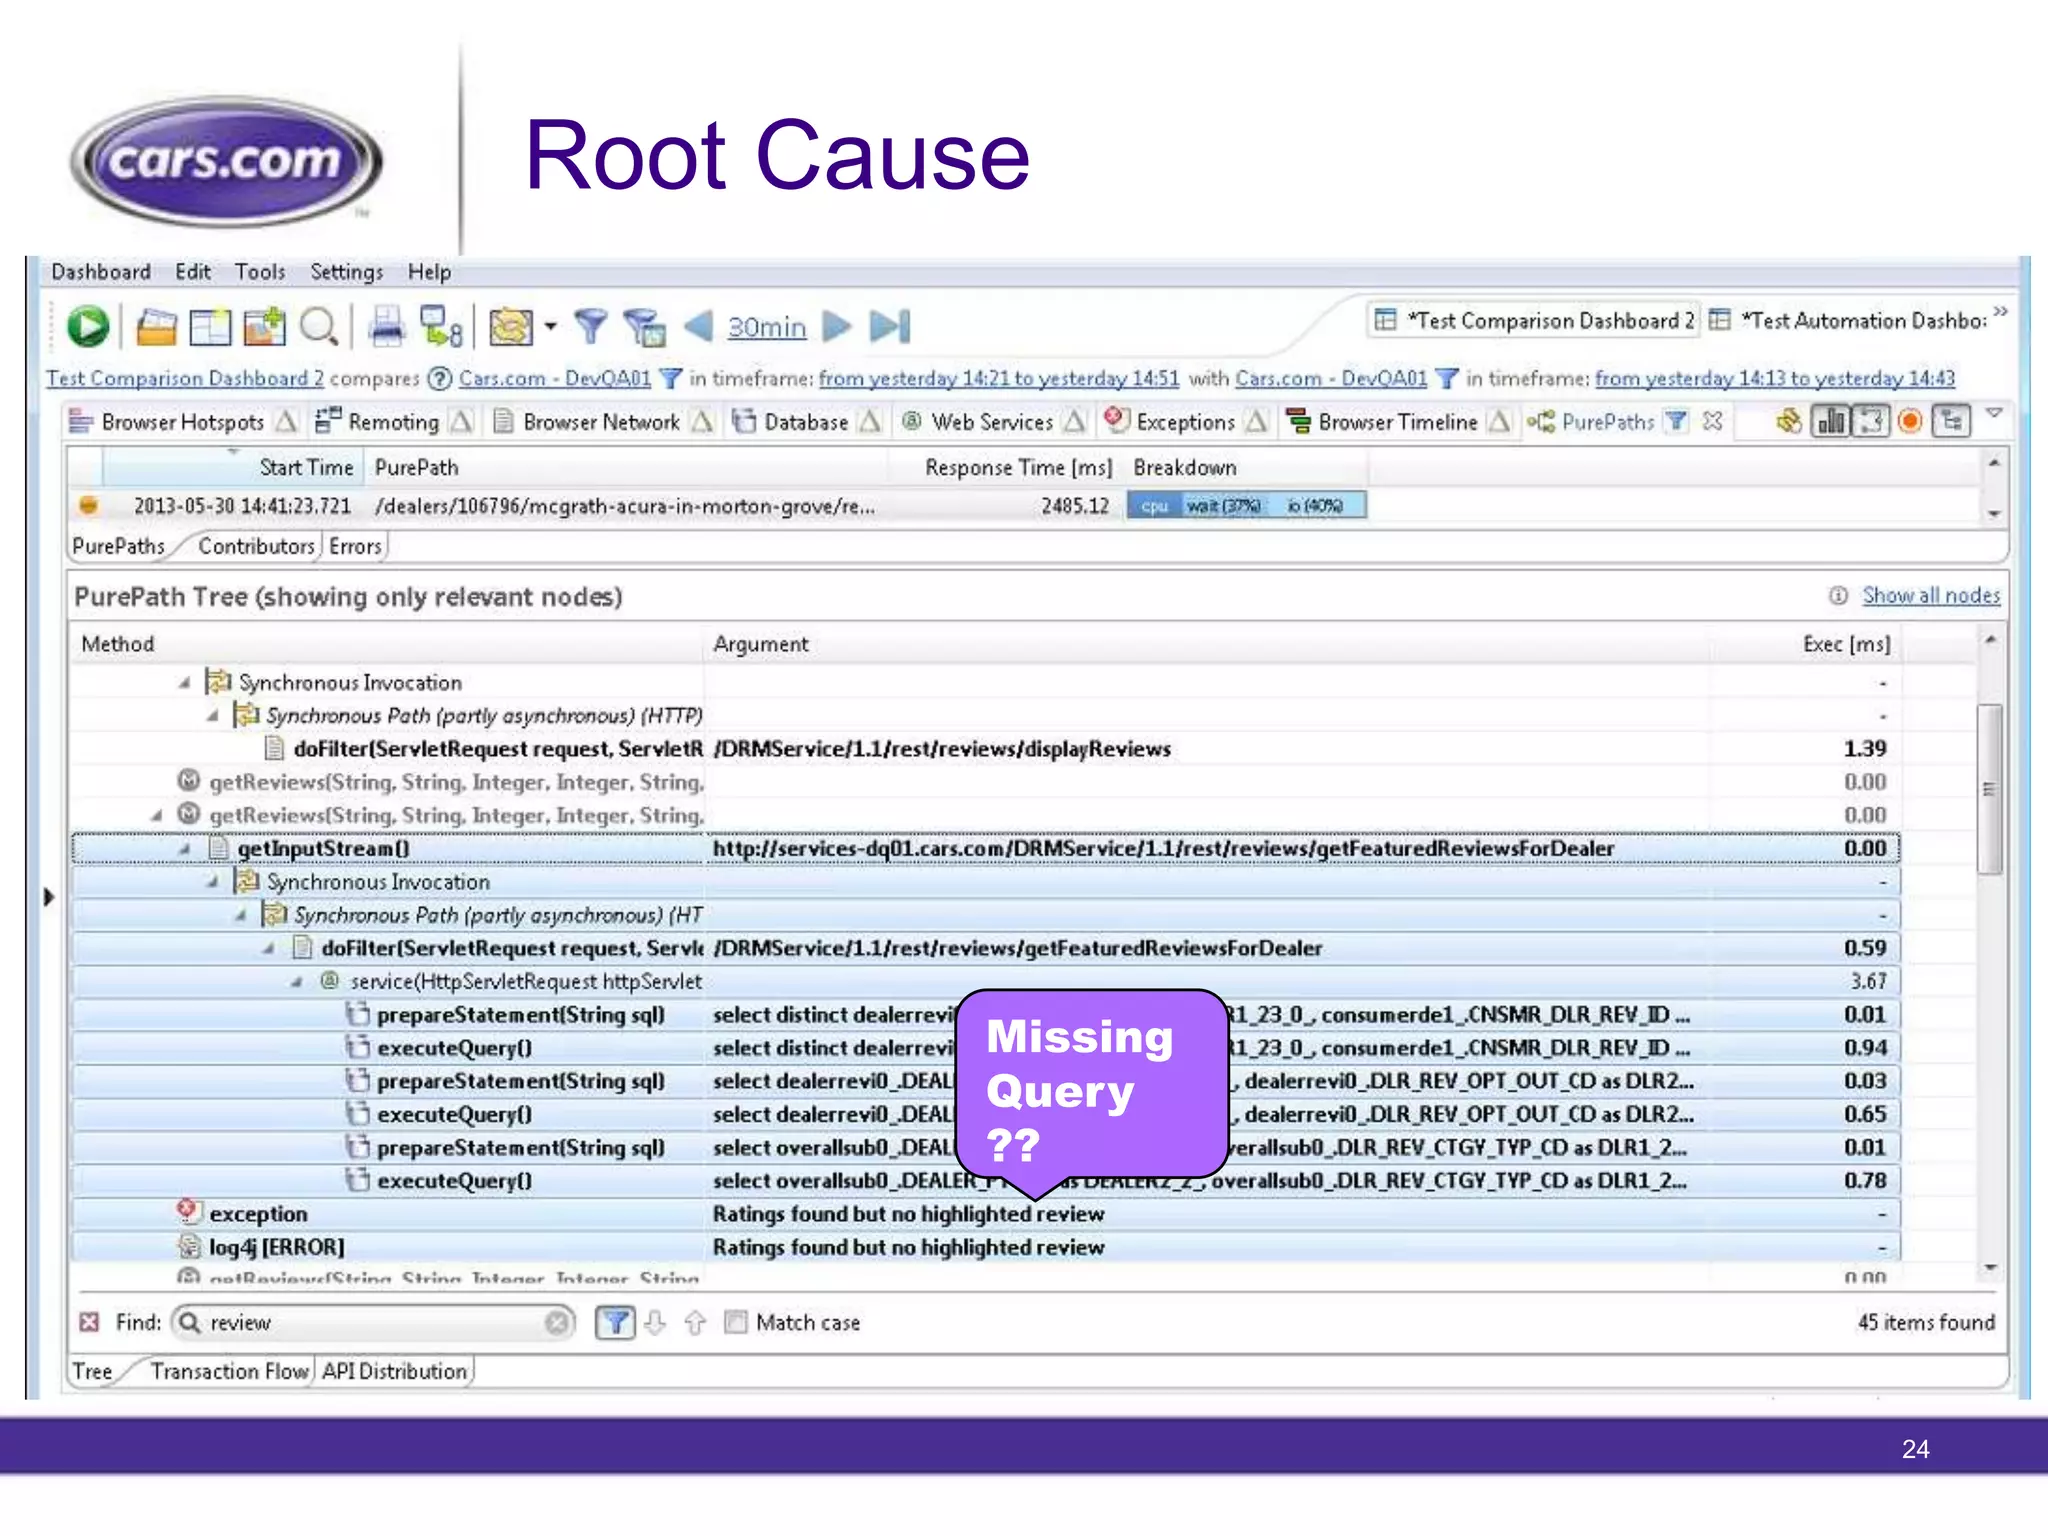Open dashboard folder icon in toolbar
Viewport: 2048px width, 1536px height.
click(x=156, y=327)
